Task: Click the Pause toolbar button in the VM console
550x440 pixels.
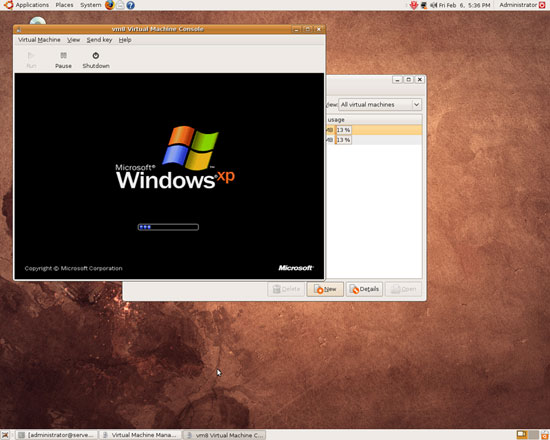Action: (x=63, y=60)
